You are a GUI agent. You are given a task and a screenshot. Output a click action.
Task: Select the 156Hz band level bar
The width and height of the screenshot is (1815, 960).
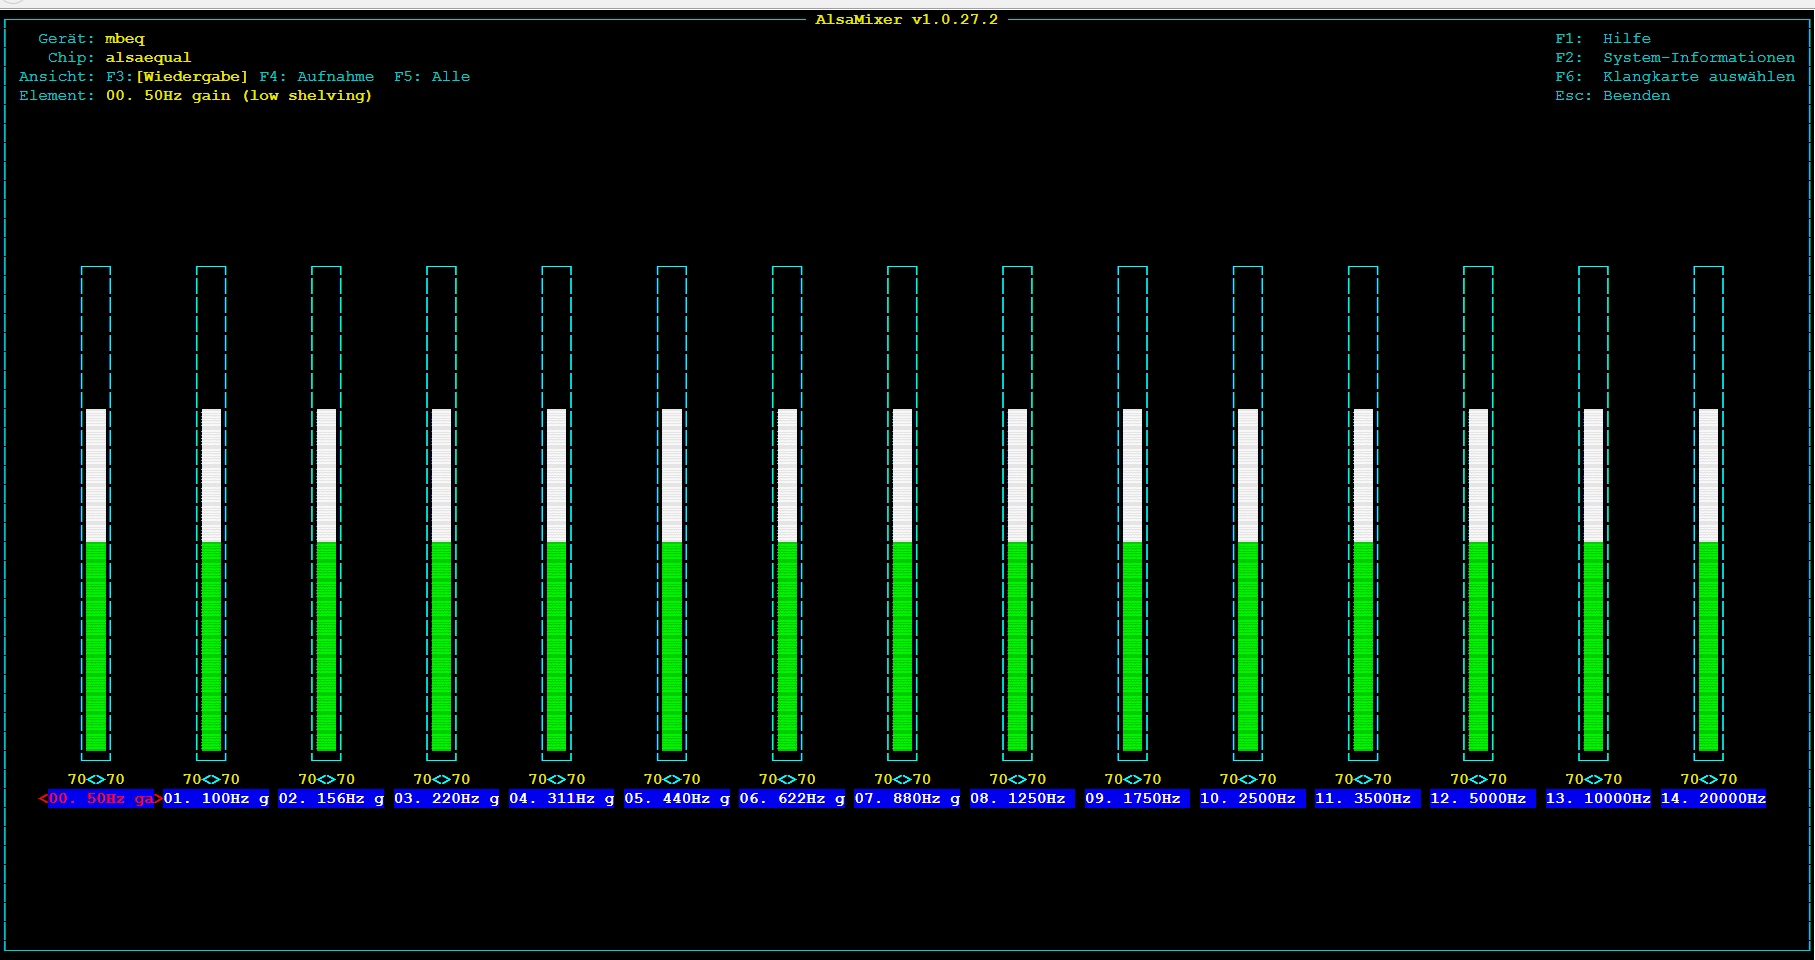click(x=326, y=513)
